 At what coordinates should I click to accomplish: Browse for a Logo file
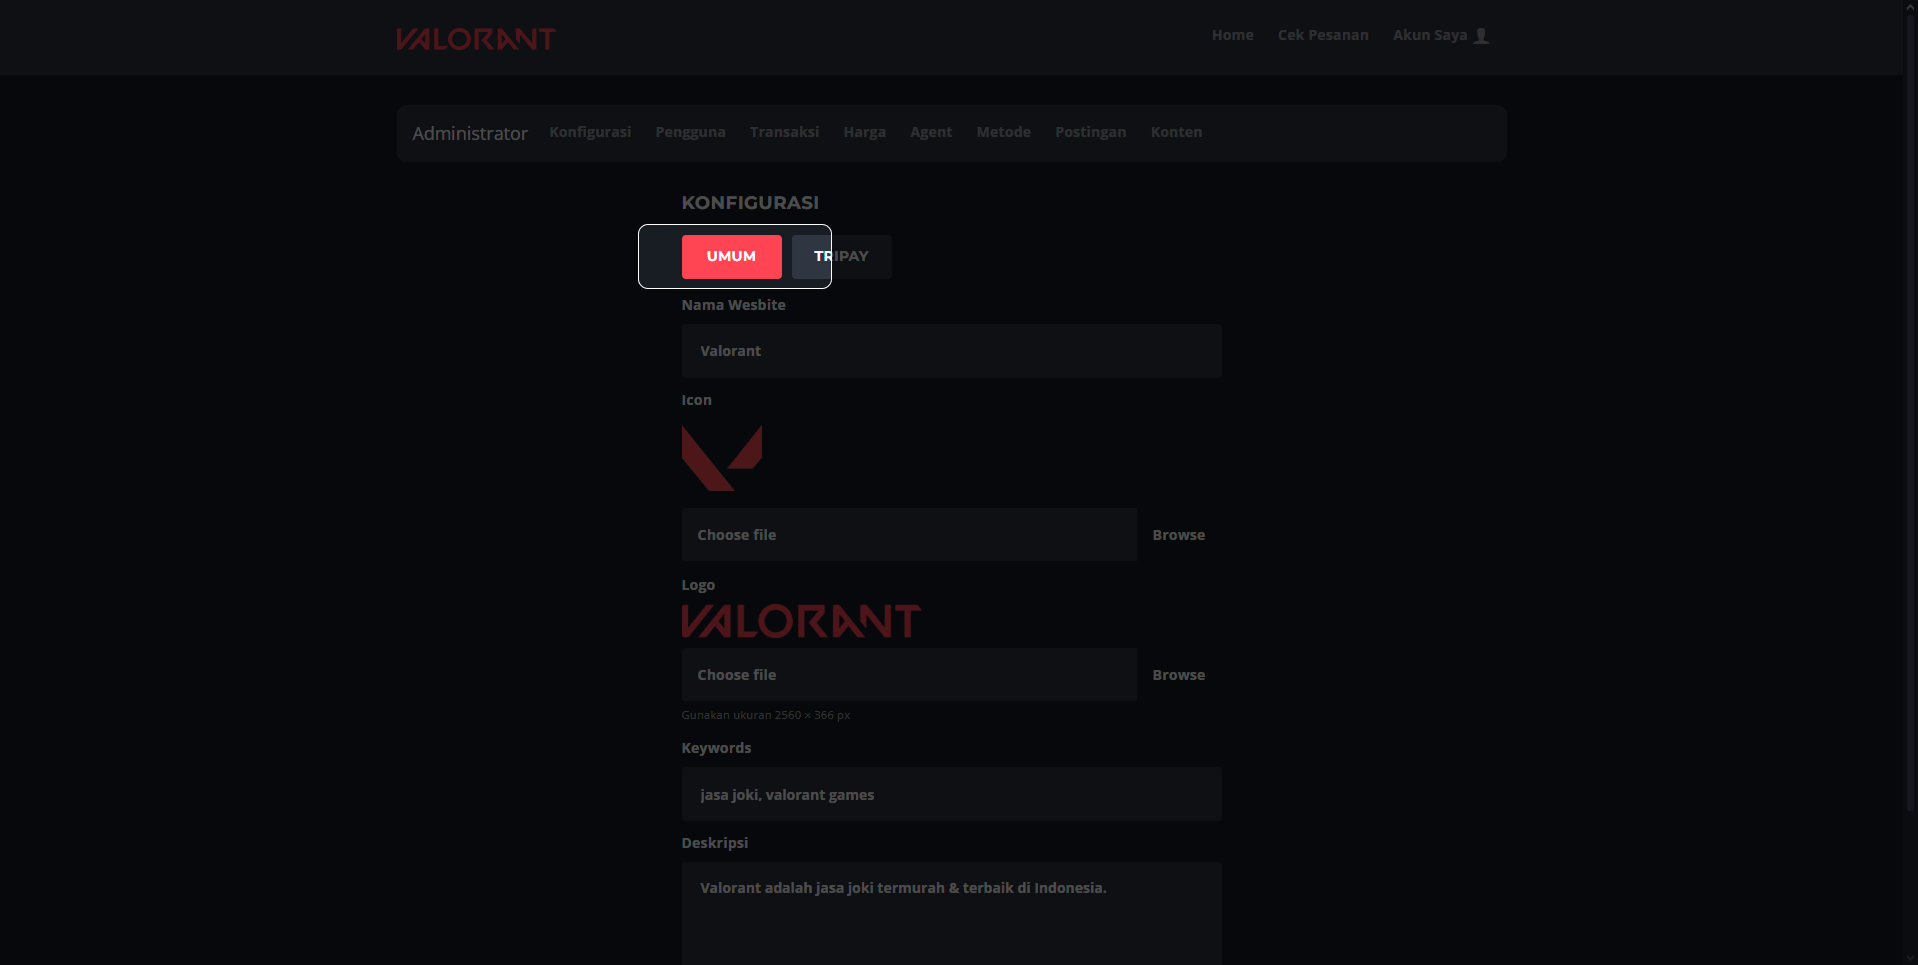point(1179,675)
